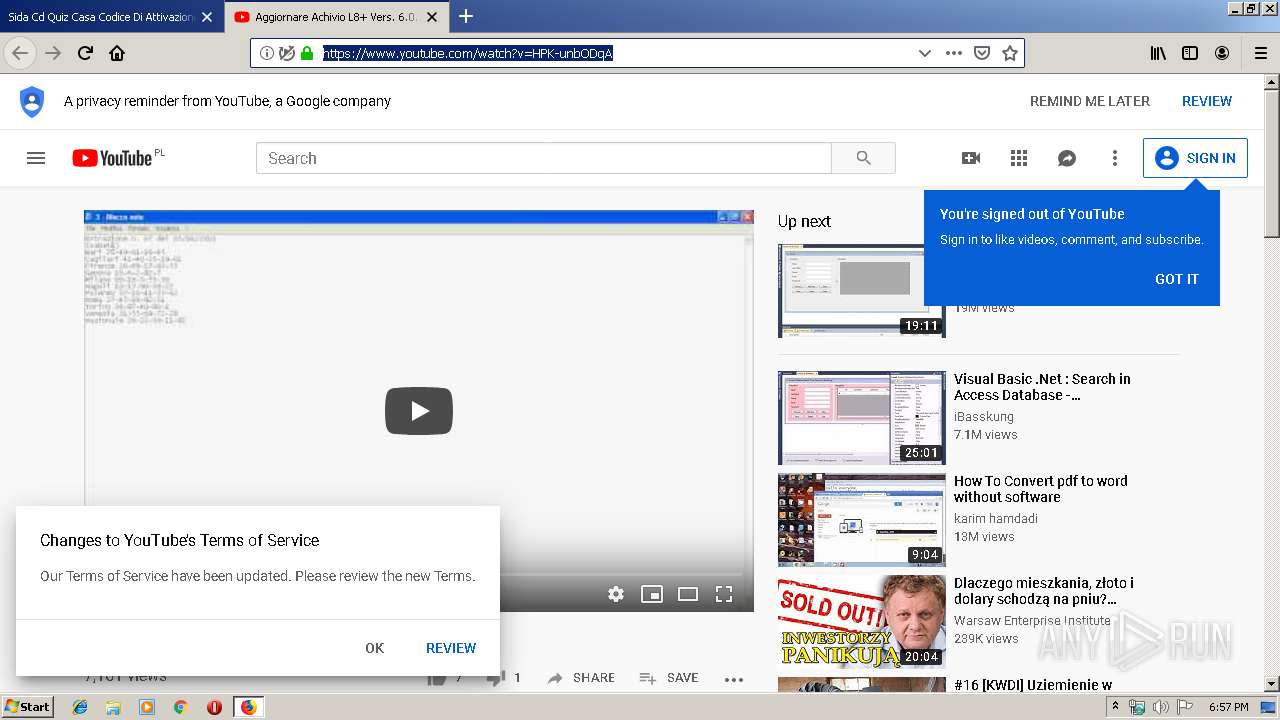Screen dimensions: 1280x720
Task: Bookmark this page with the star
Action: click(1010, 53)
